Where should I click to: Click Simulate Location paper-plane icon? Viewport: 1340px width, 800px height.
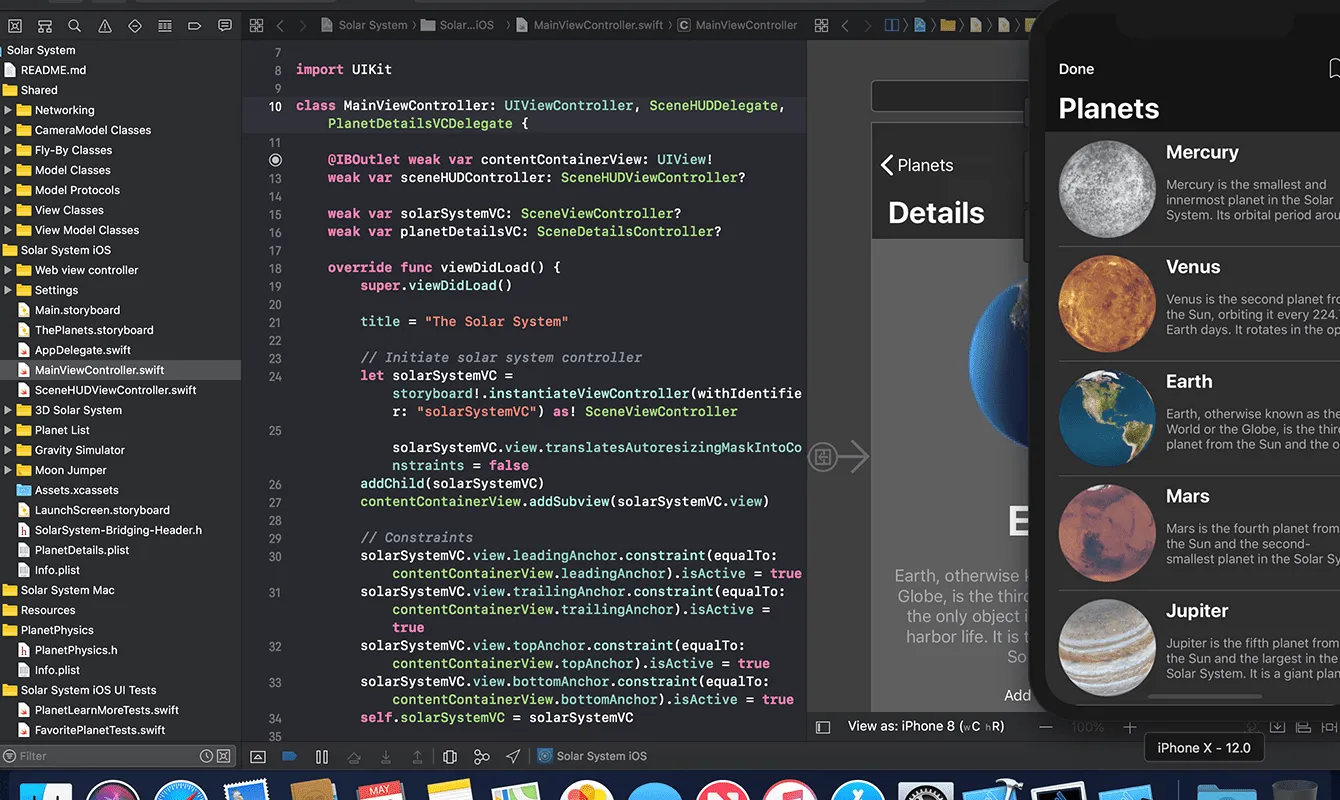513,756
